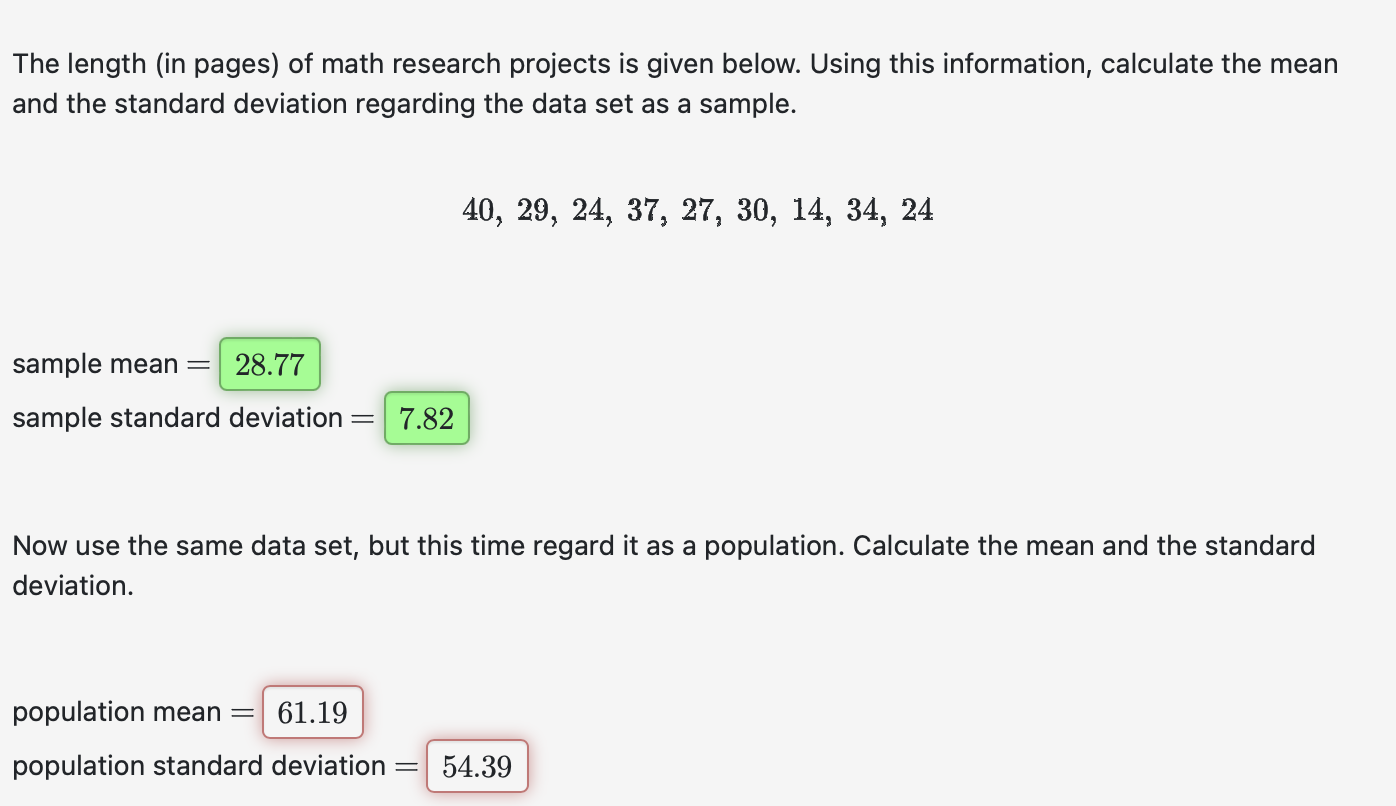Click the population mean answer box showing 61.19

[312, 712]
